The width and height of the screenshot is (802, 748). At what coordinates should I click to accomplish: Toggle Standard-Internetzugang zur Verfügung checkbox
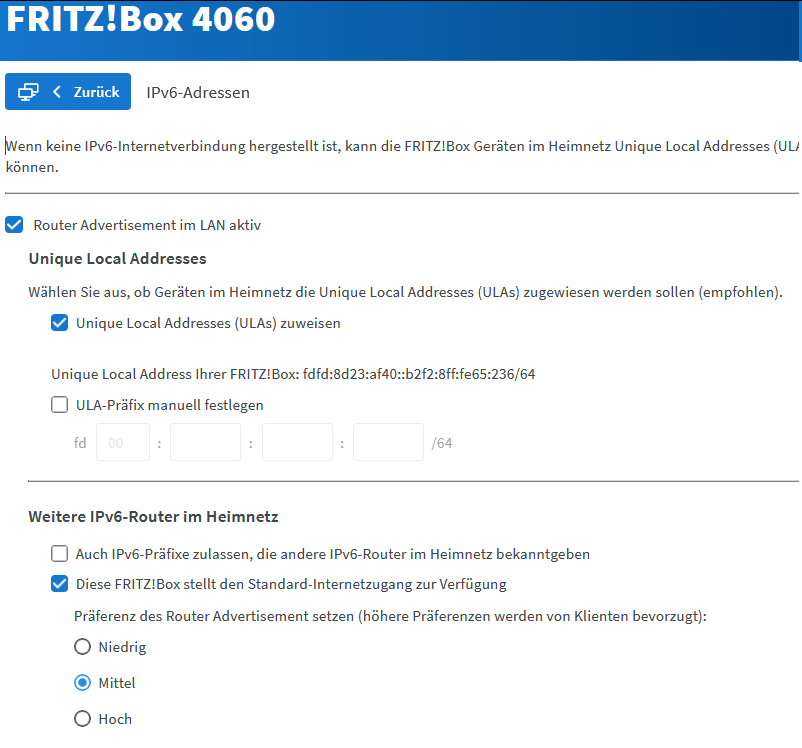coord(60,584)
